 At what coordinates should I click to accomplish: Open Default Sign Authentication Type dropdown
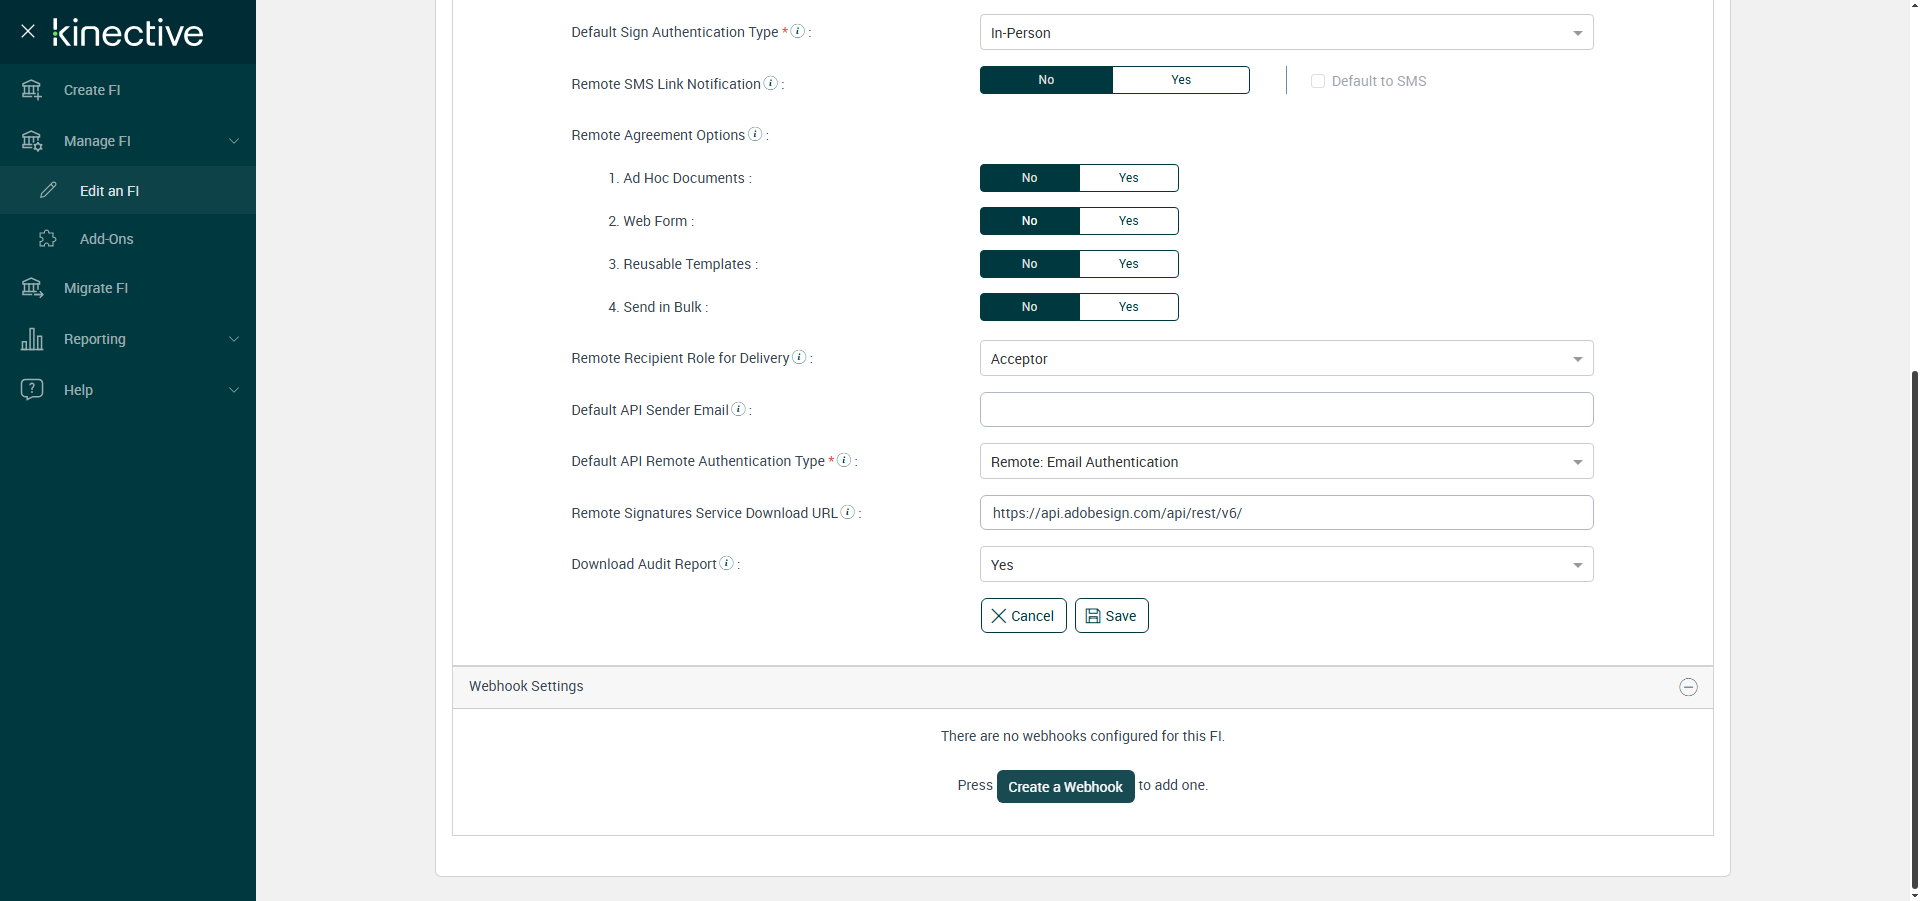(x=1286, y=33)
